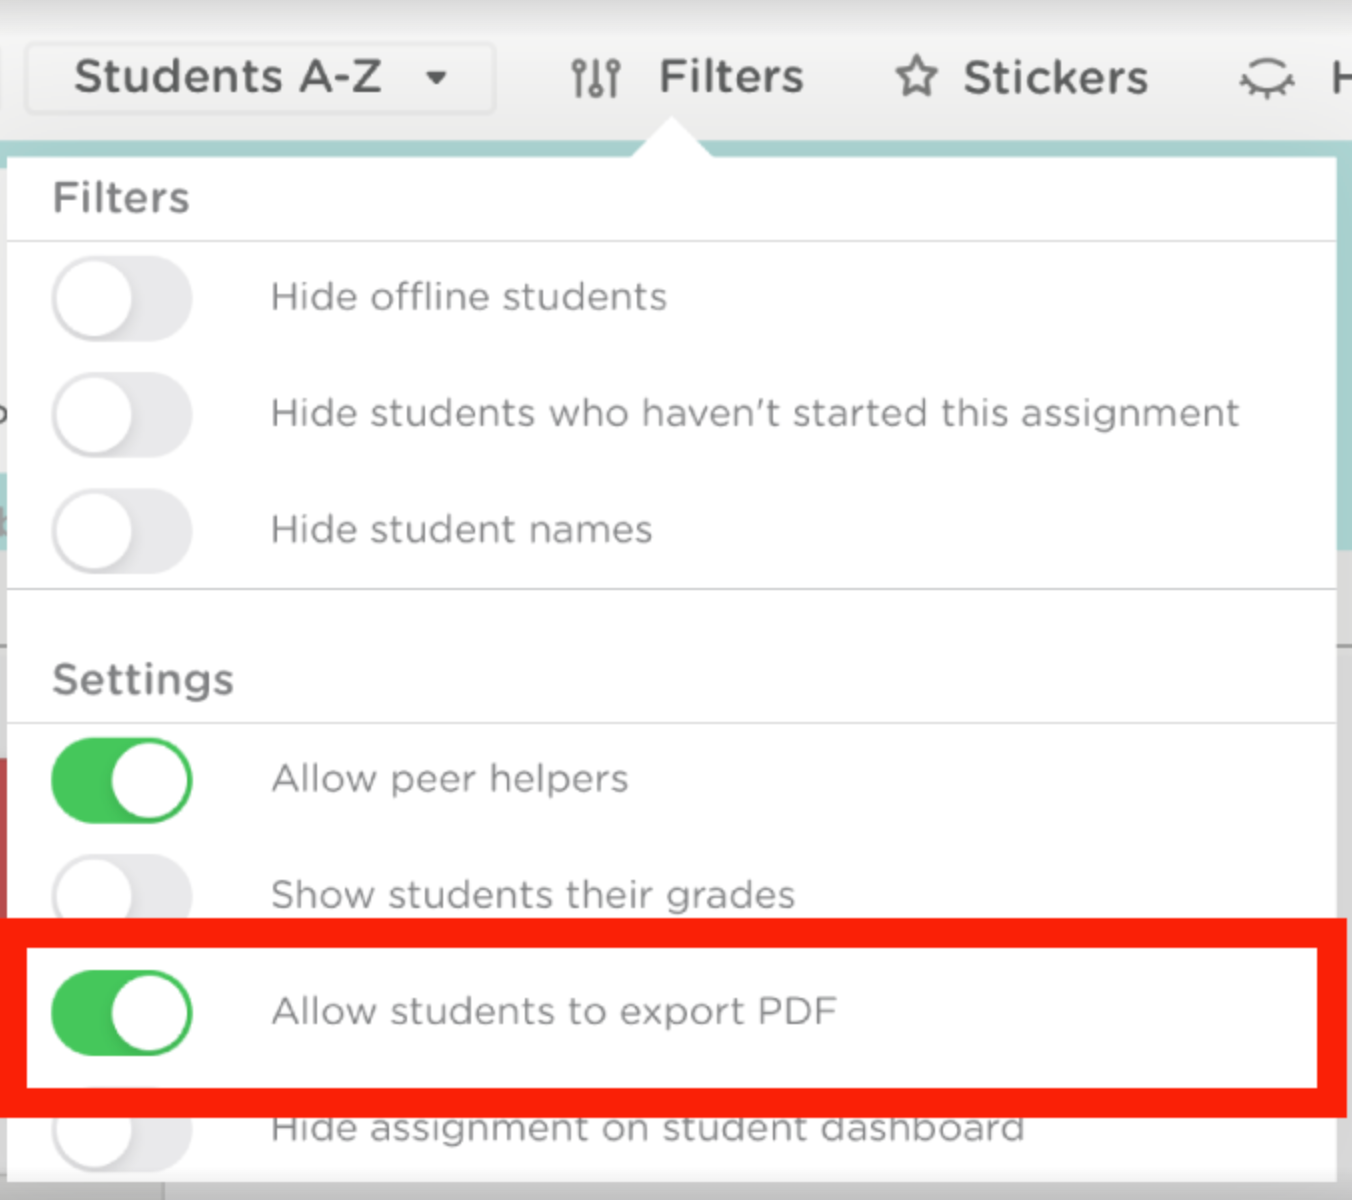Image resolution: width=1352 pixels, height=1200 pixels.
Task: Enable Hide offline students toggle
Action: (122, 299)
